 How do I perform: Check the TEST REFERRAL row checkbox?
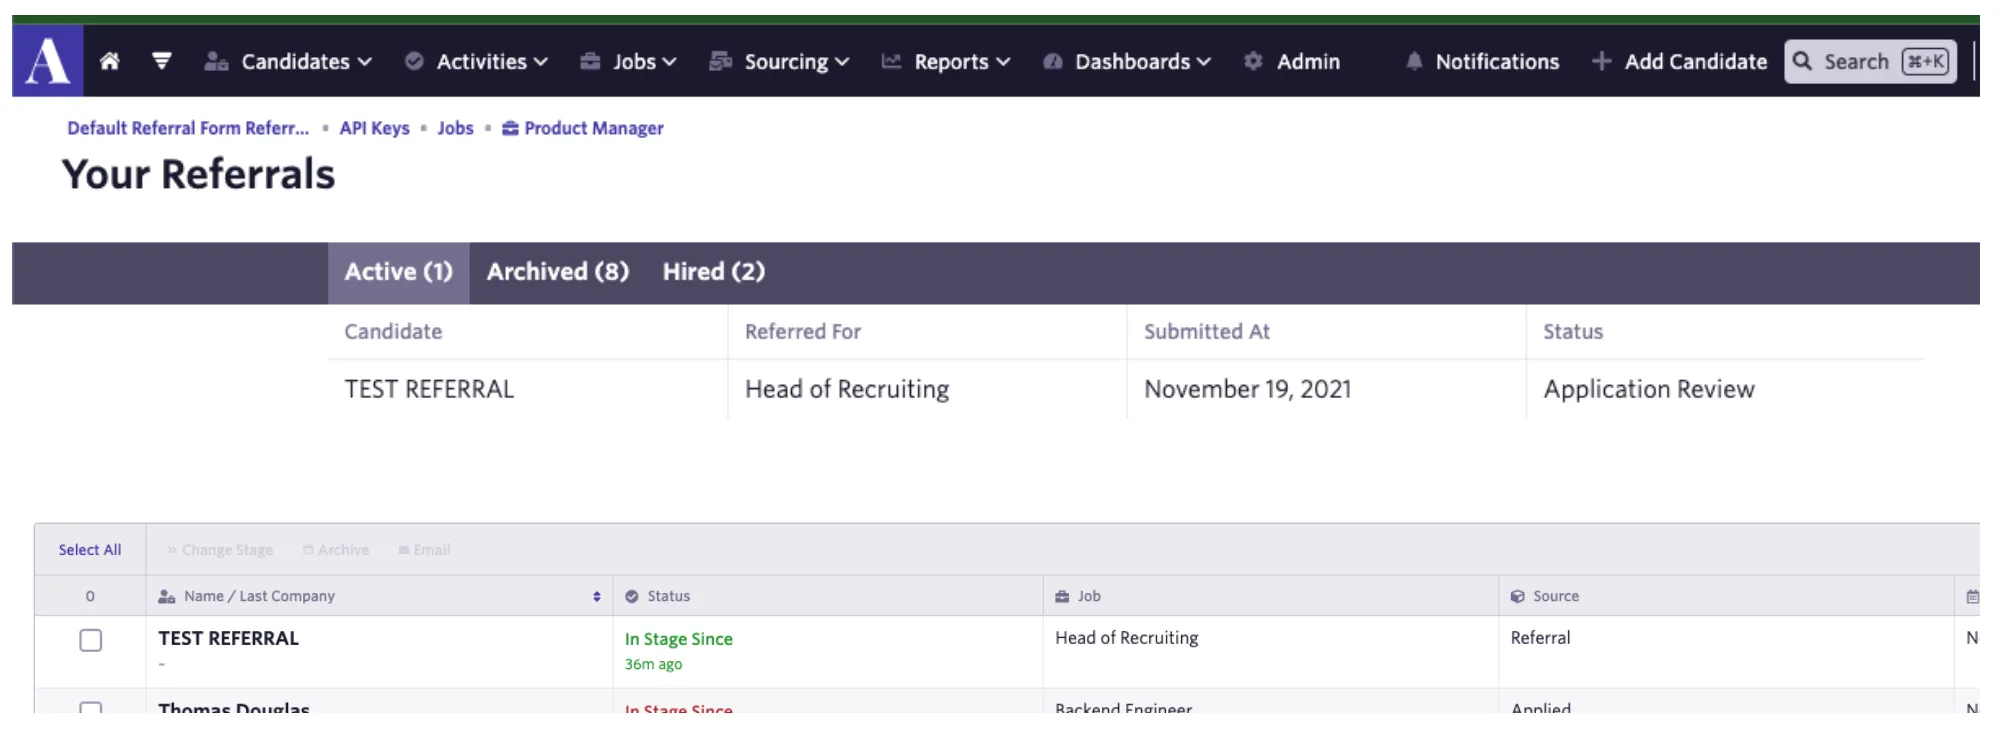91,640
